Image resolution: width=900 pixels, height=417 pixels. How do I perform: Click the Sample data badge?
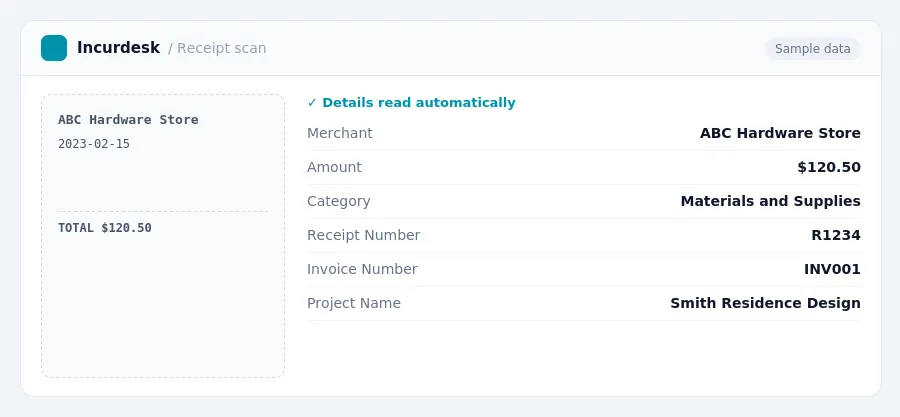click(x=812, y=49)
